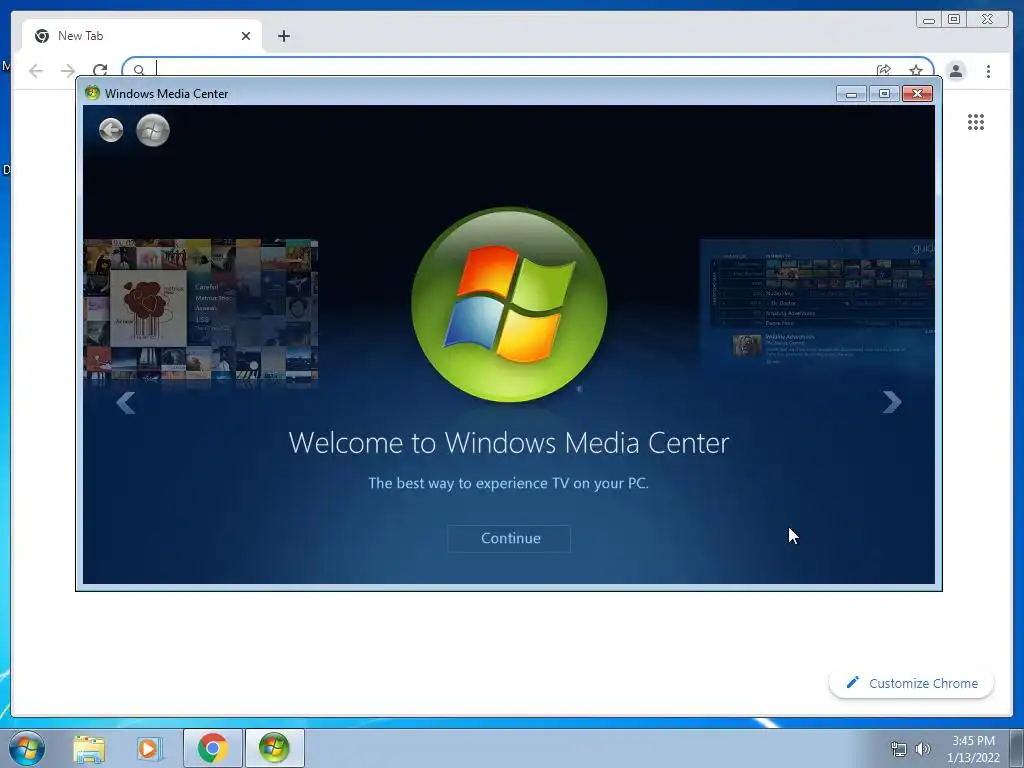Bookmark this tab with the star icon

(x=916, y=70)
